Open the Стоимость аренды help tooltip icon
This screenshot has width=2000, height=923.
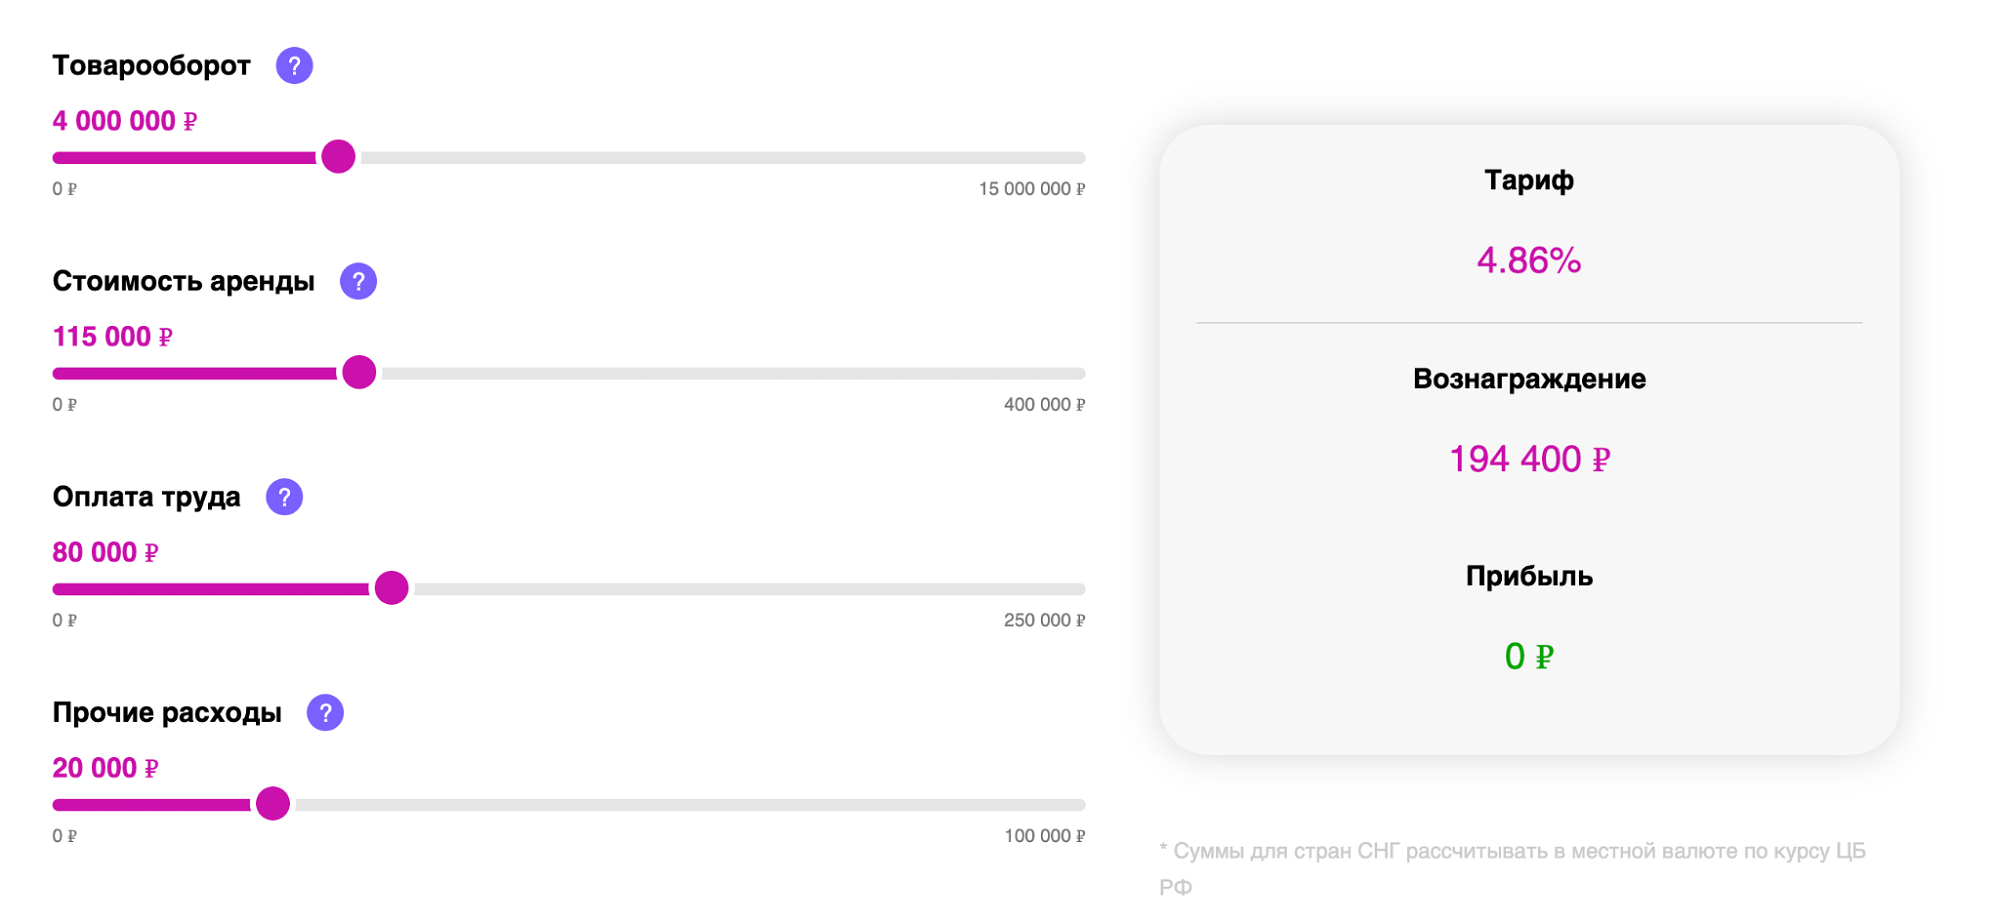tap(358, 282)
